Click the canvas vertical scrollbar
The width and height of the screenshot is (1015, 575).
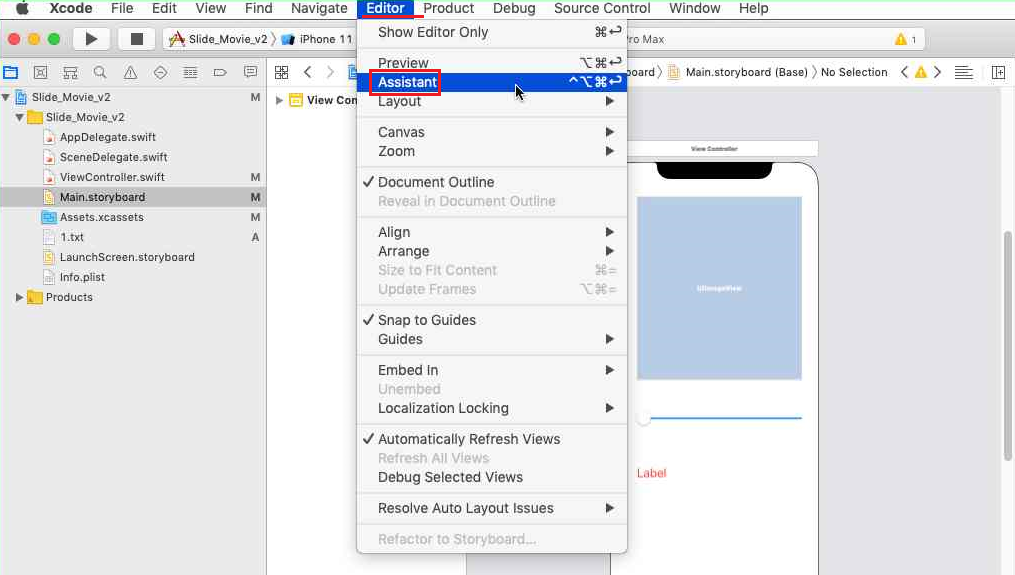click(x=1007, y=346)
